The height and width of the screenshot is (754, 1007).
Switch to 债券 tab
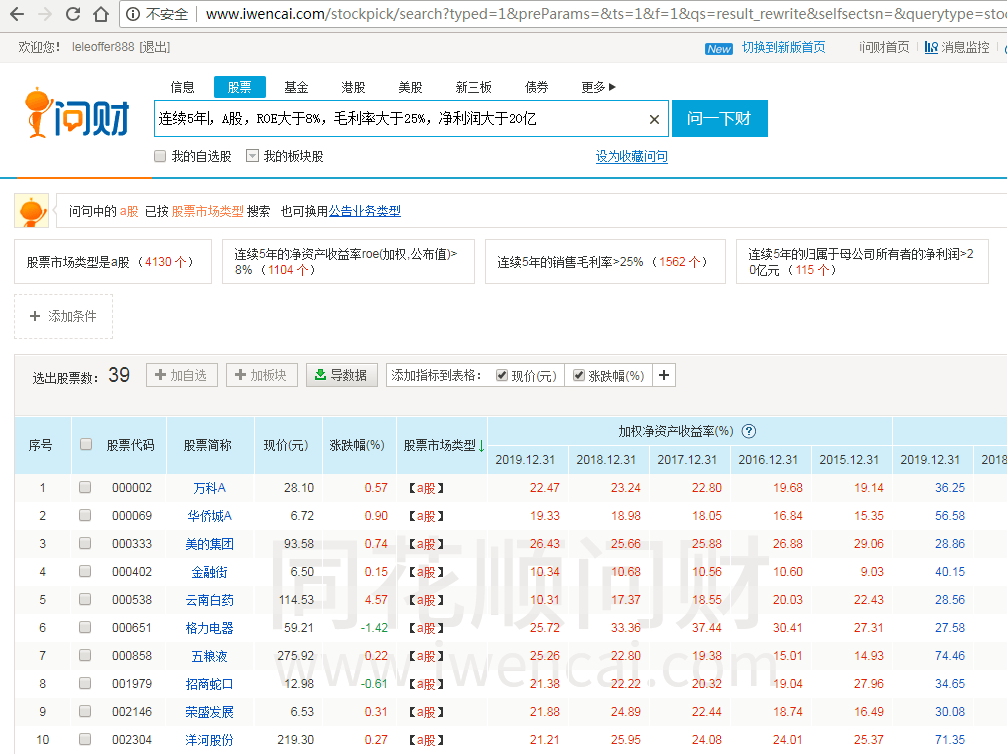(x=536, y=87)
